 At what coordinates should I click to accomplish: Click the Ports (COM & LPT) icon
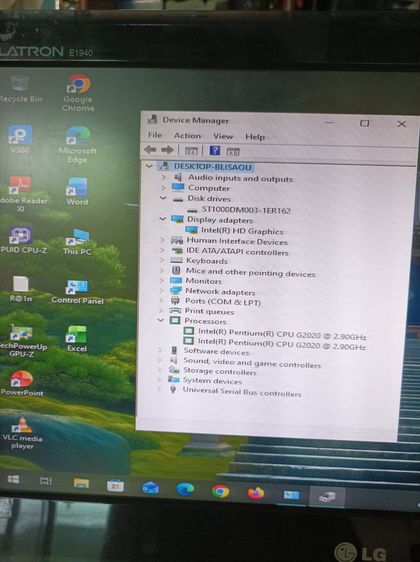pos(175,300)
